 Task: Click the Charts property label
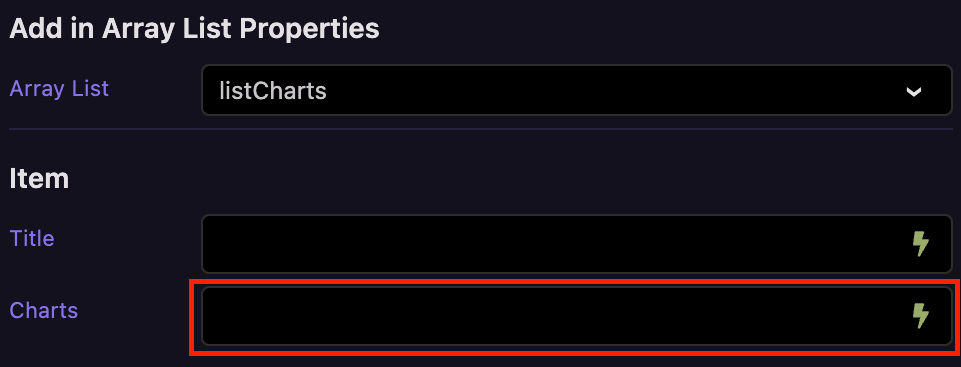(44, 310)
